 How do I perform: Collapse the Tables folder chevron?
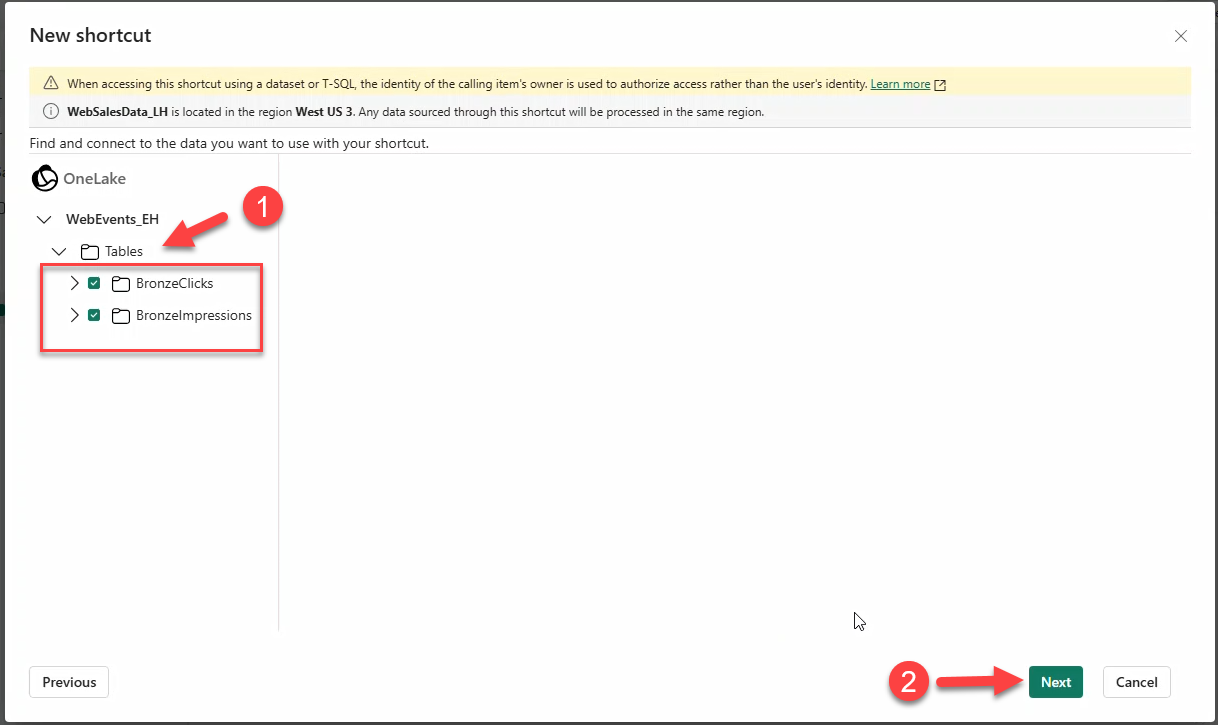tap(59, 252)
